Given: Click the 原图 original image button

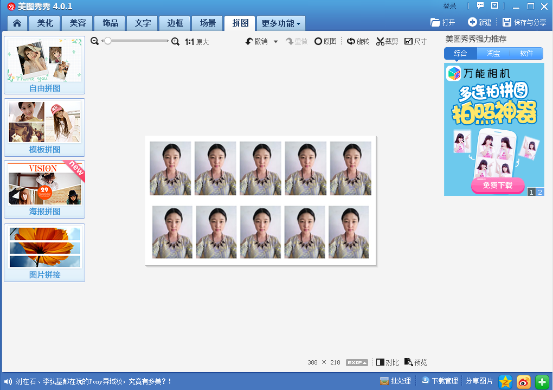Looking at the screenshot, I should tap(325, 42).
